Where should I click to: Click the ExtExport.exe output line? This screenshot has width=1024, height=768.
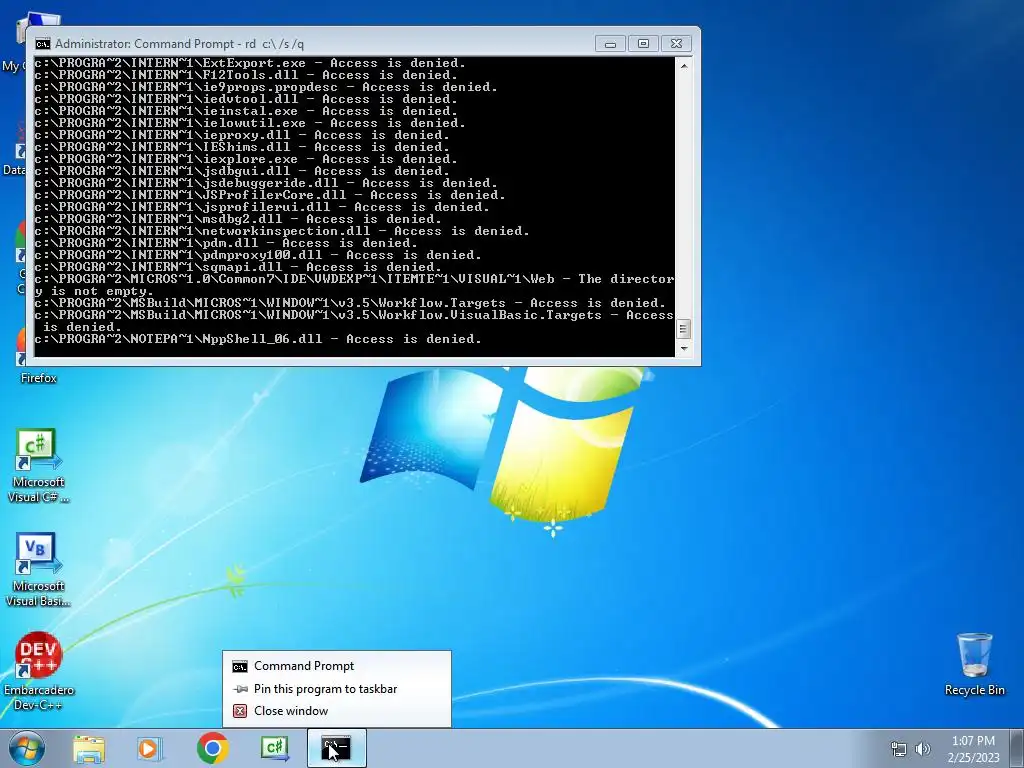click(250, 63)
